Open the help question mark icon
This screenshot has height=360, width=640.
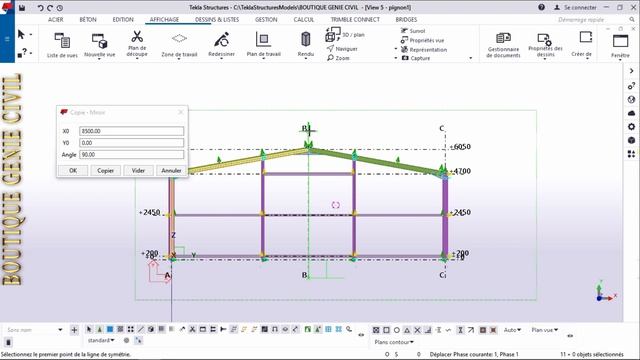coord(541,7)
